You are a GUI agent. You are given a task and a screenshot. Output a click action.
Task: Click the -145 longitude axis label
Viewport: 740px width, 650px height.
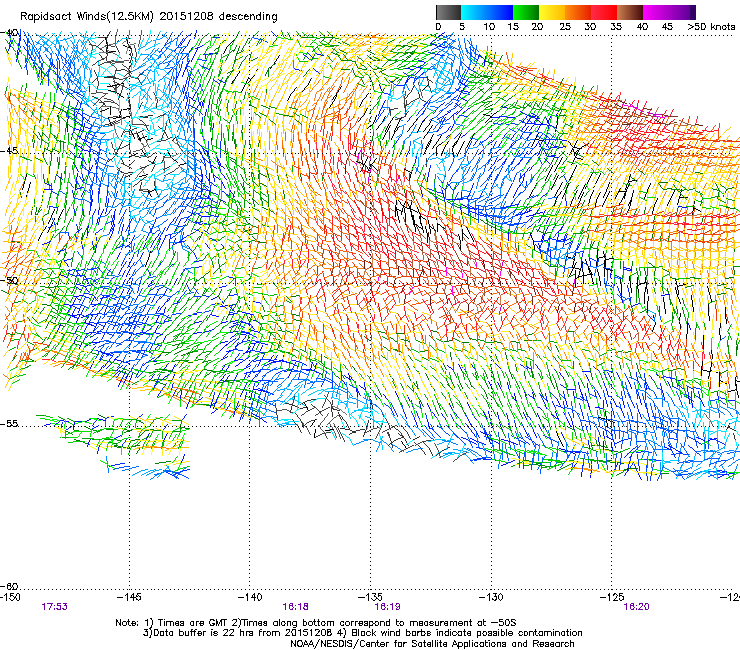point(129,597)
